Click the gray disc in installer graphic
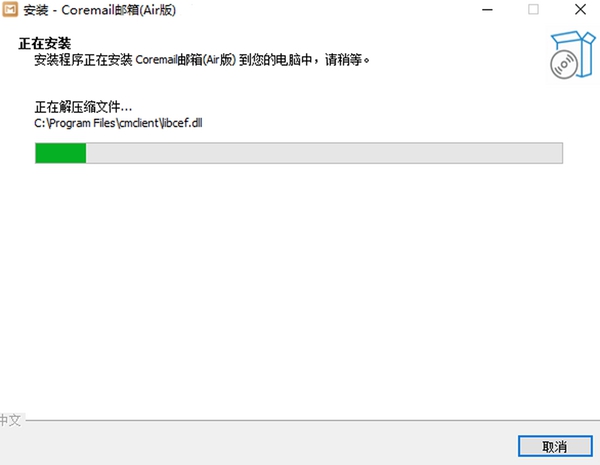 pos(564,65)
